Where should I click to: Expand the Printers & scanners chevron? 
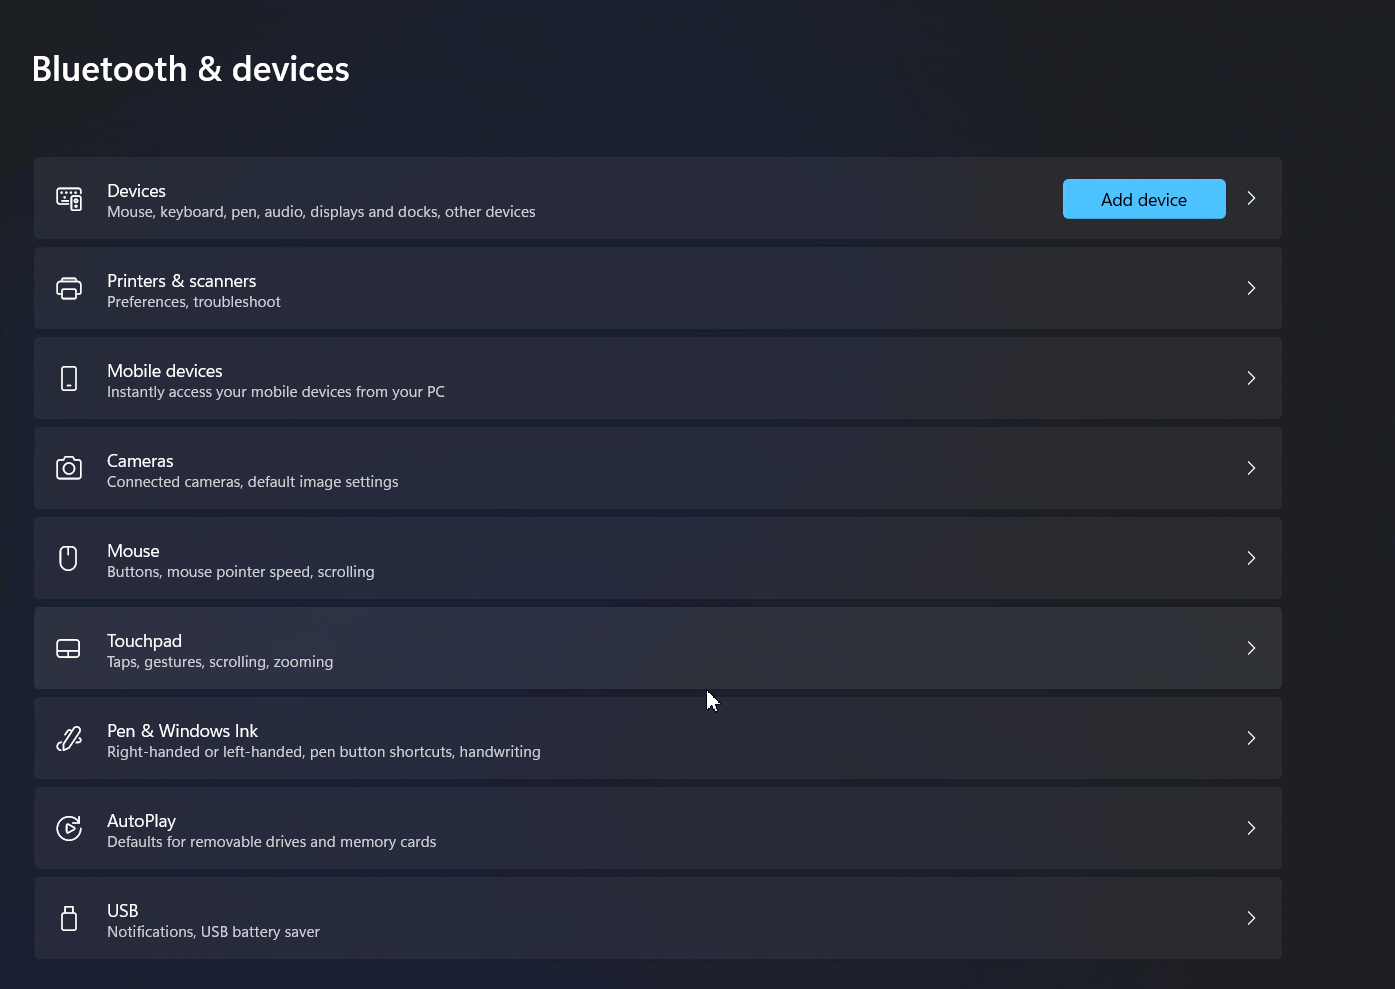(x=1251, y=288)
